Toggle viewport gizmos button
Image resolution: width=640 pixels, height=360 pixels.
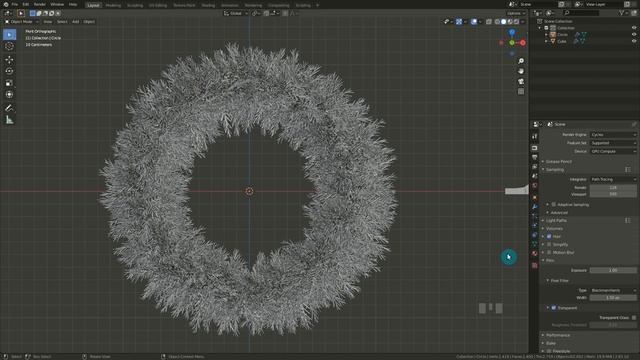459,22
